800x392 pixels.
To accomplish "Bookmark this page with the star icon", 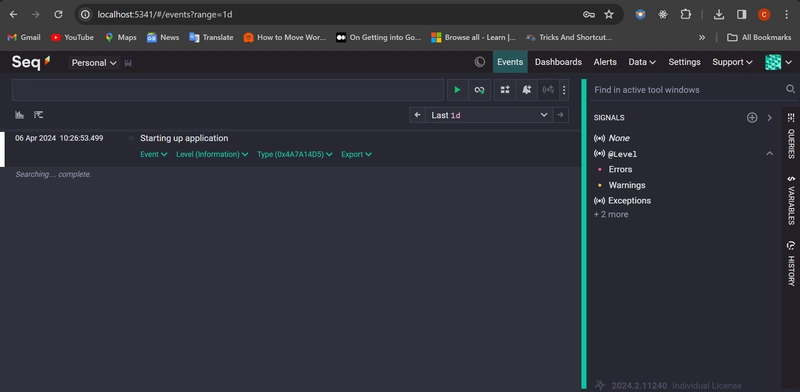I will coord(609,14).
